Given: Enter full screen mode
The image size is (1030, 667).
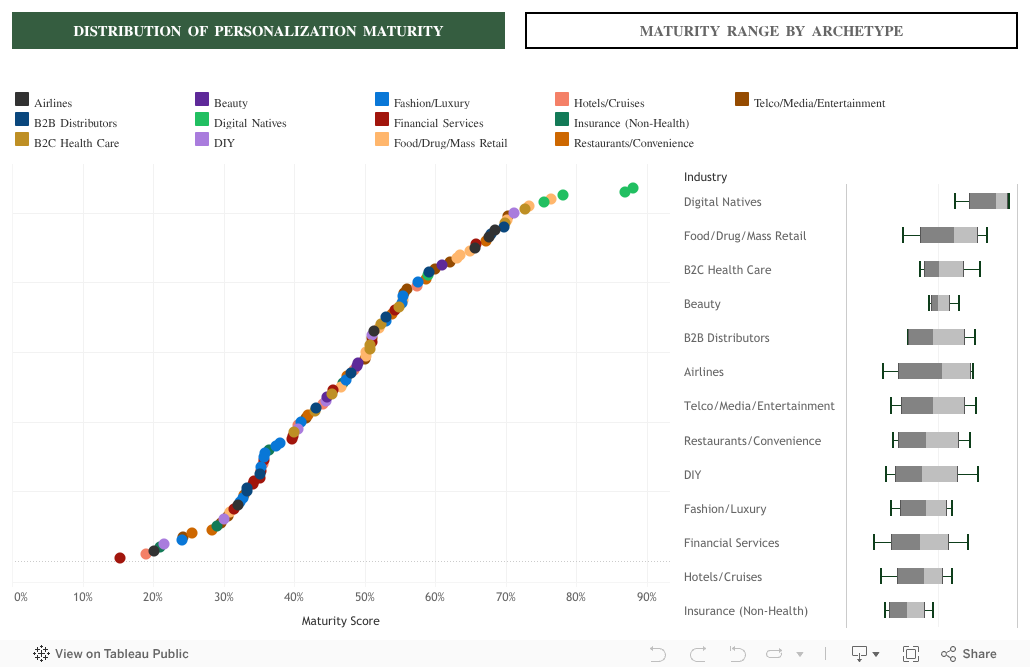Looking at the screenshot, I should tap(910, 654).
